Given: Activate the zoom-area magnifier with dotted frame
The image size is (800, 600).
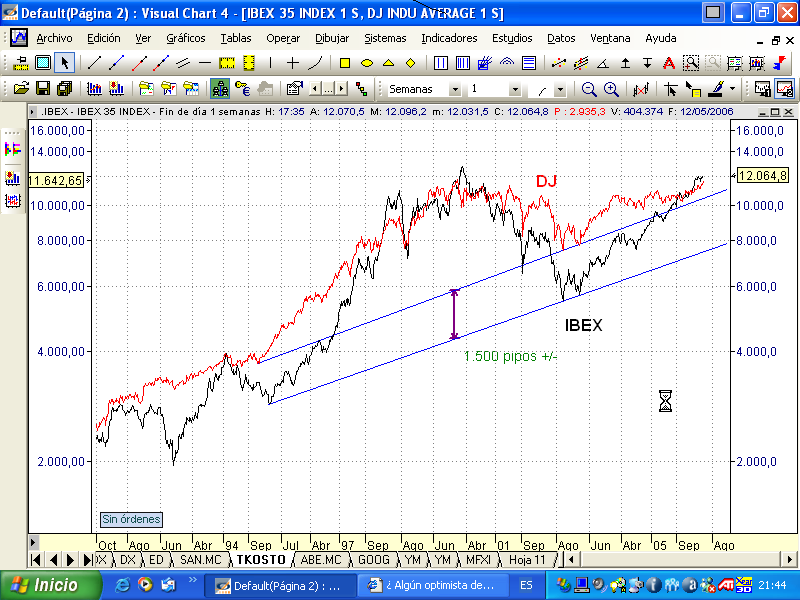Looking at the screenshot, I should (x=691, y=63).
